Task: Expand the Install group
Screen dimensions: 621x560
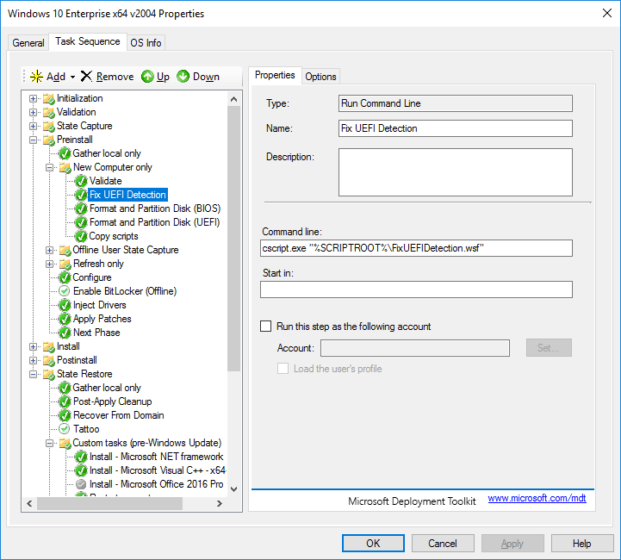Action: [x=33, y=347]
